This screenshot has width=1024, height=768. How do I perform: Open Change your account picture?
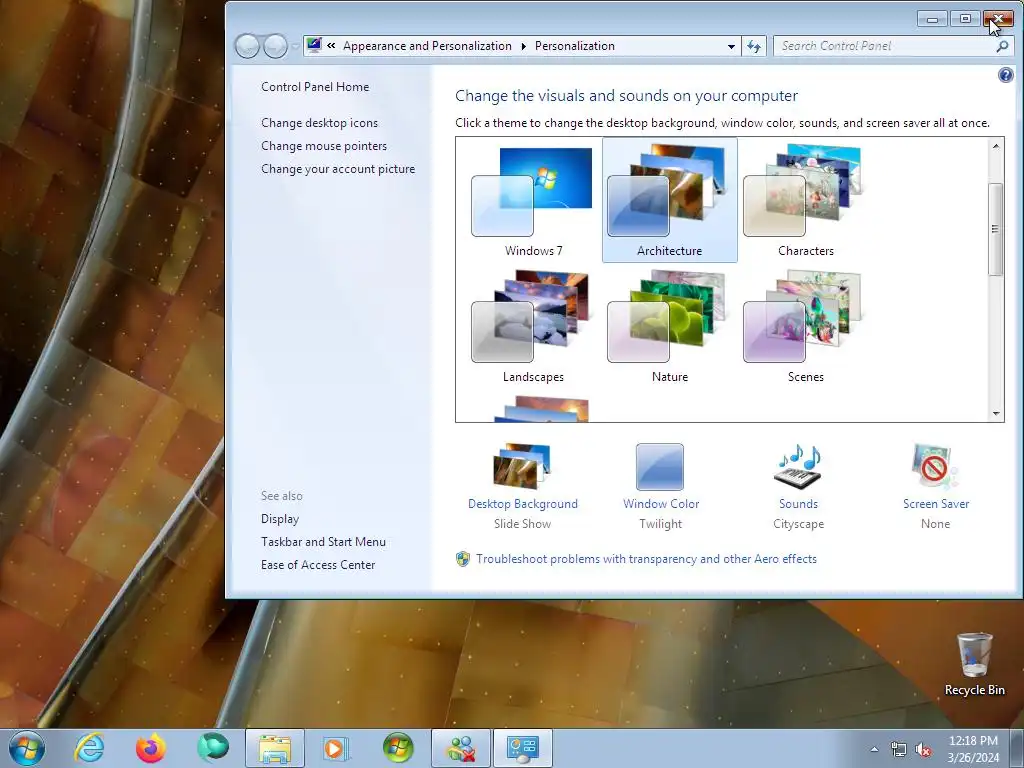tap(338, 168)
